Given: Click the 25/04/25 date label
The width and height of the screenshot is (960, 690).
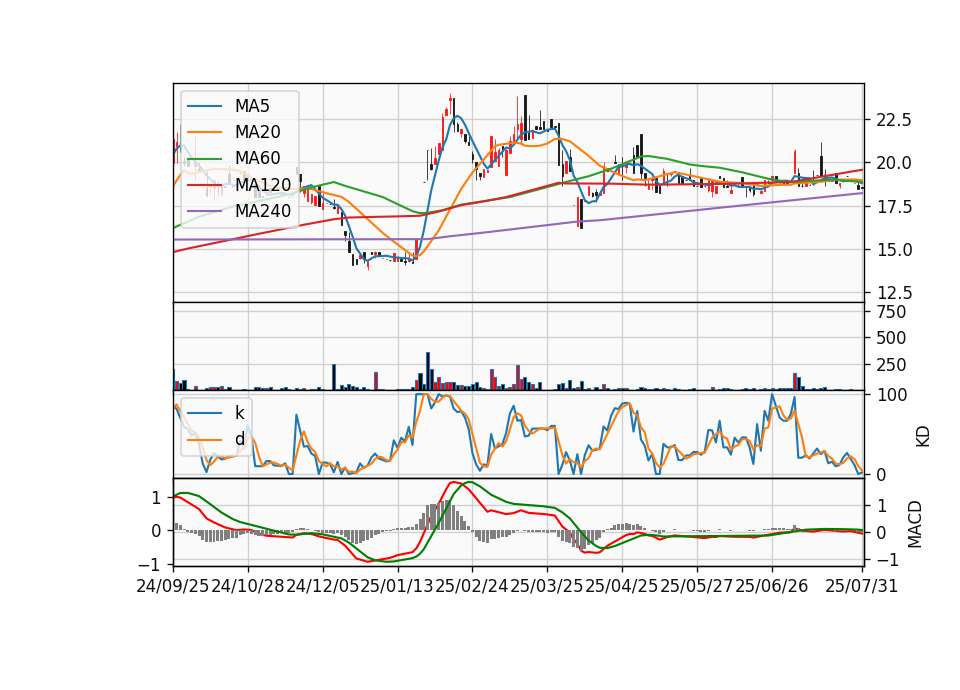Looking at the screenshot, I should point(622,586).
